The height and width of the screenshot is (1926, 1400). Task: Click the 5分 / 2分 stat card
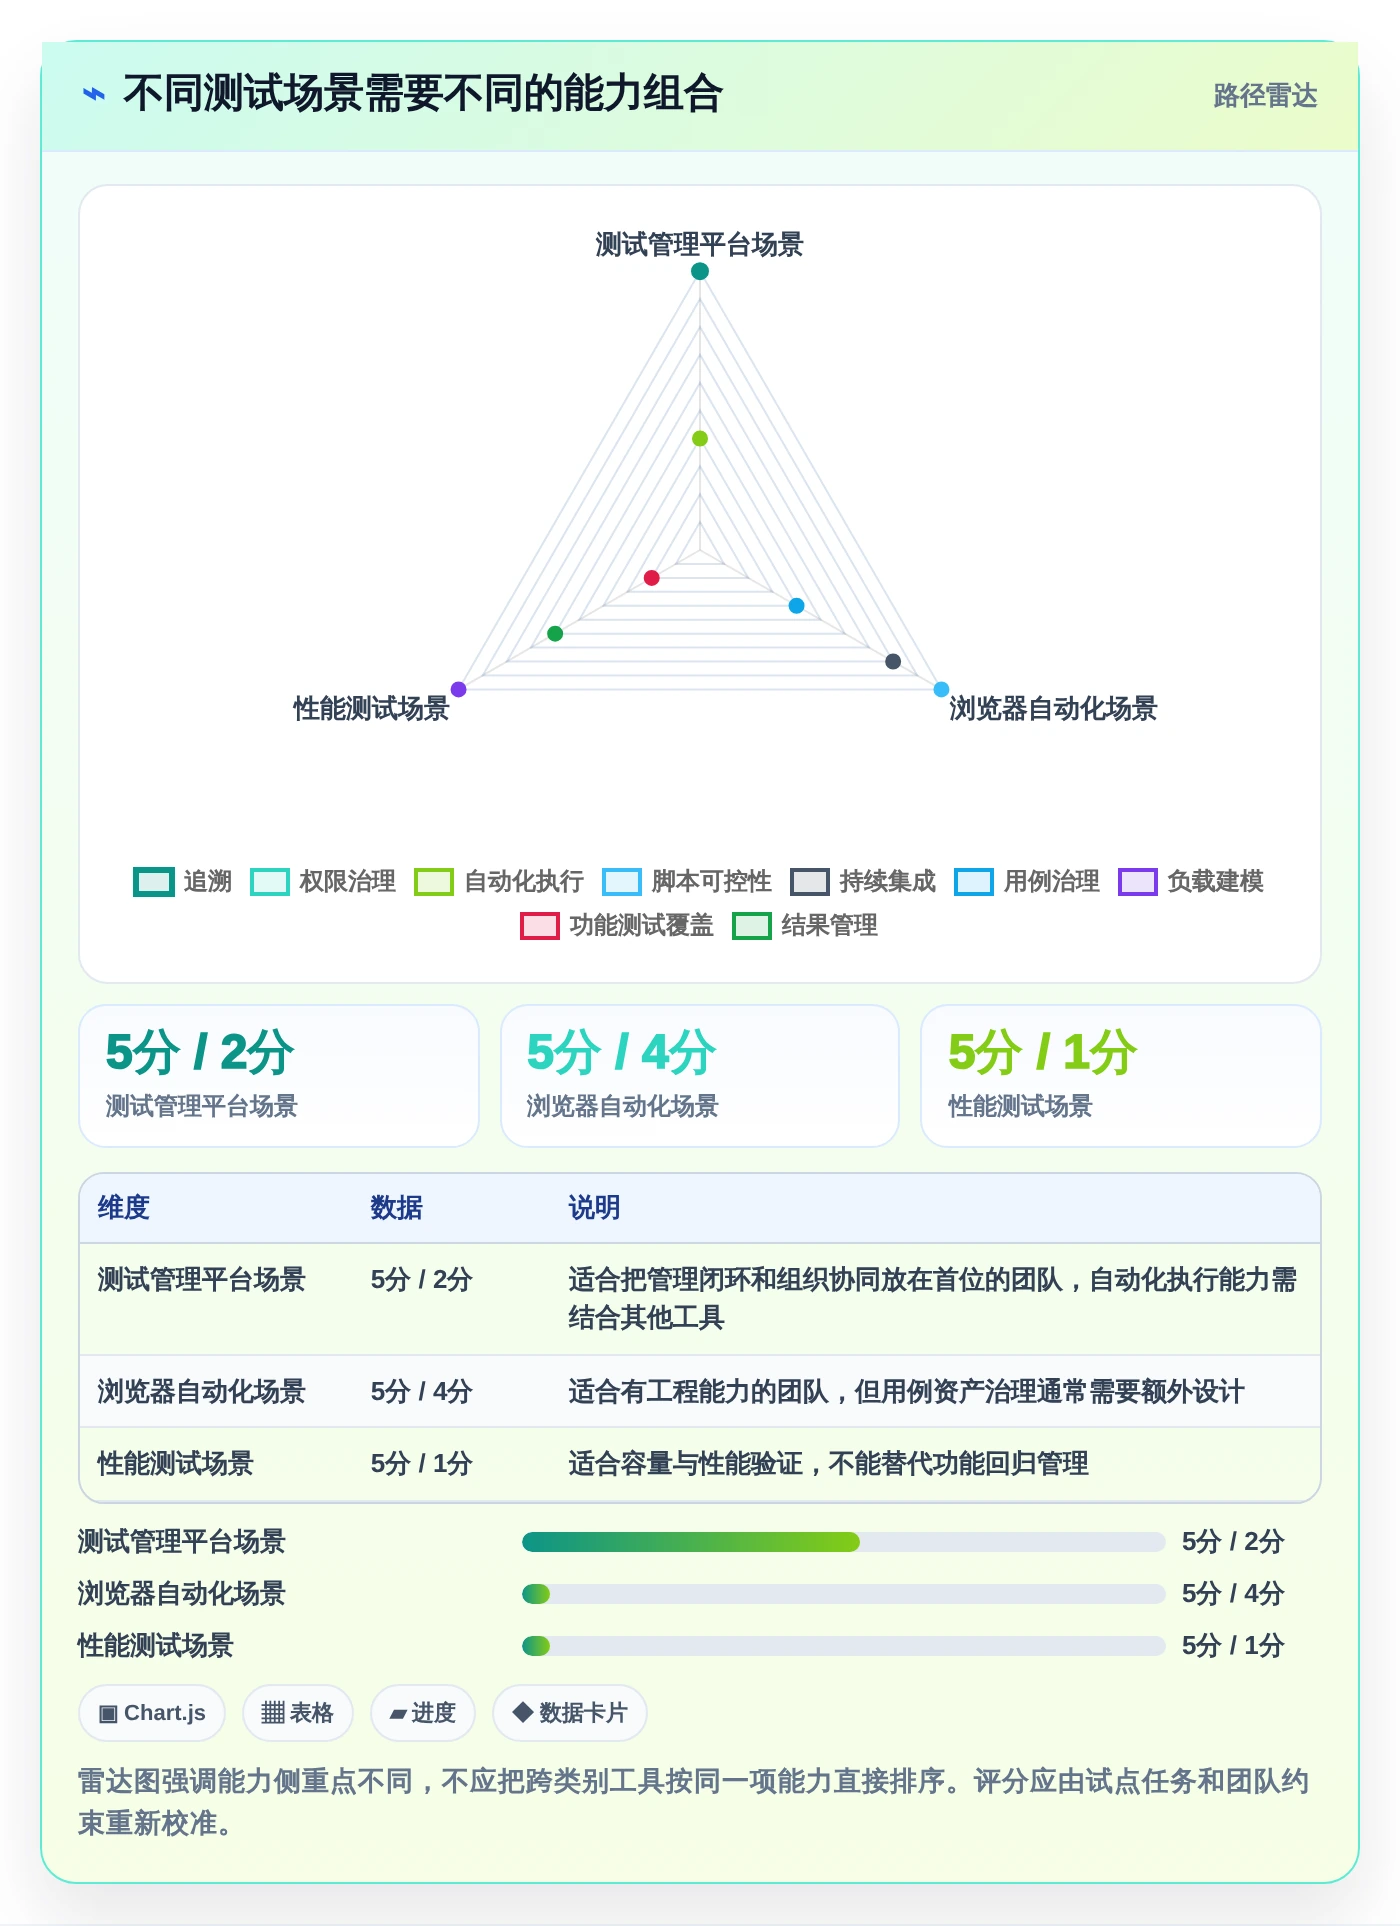[279, 1076]
